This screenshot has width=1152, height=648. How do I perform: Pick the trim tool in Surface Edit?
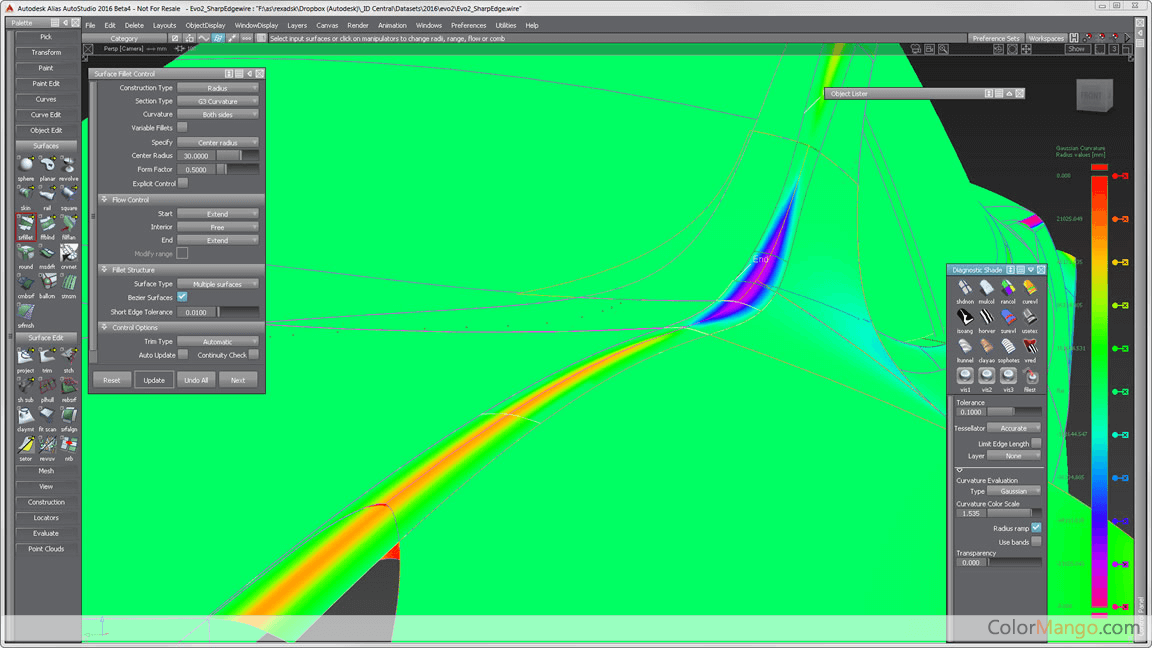tap(47, 357)
